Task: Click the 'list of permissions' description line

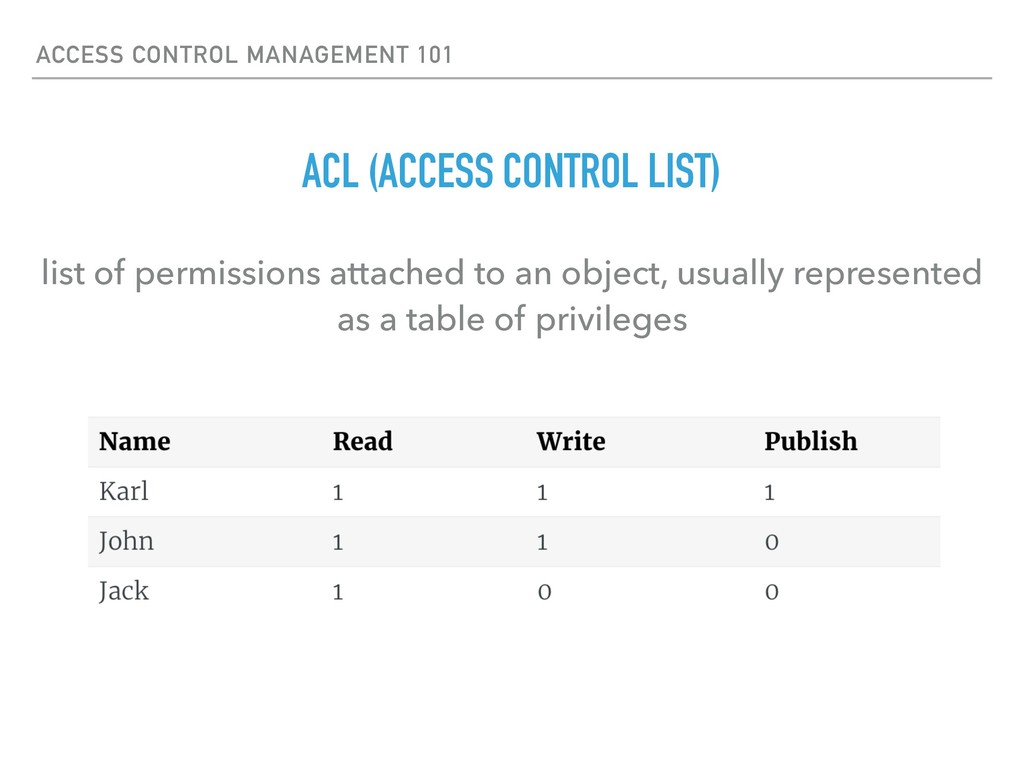Action: pyautogui.click(x=511, y=272)
